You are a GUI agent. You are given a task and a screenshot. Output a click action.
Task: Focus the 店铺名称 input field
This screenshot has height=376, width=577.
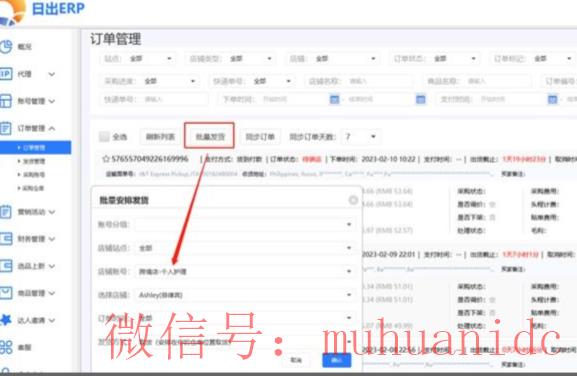tap(380, 81)
